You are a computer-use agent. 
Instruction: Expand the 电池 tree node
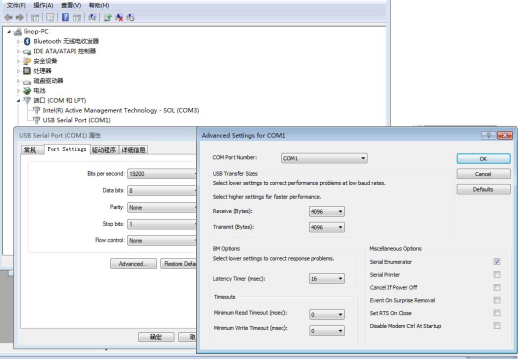18,91
